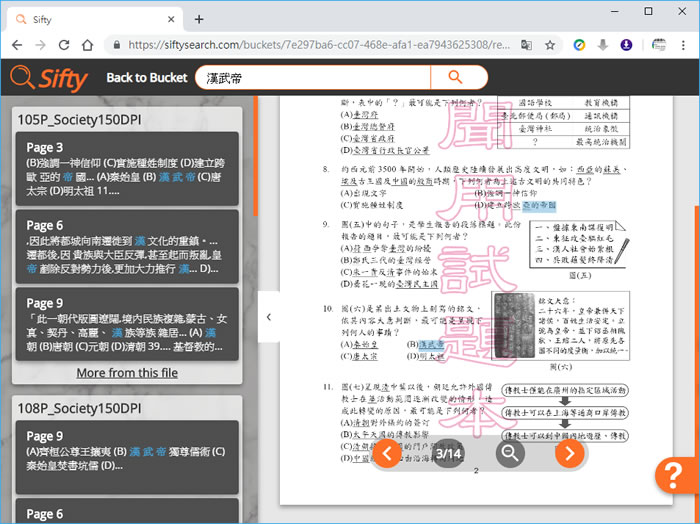Click the Sifty logo
The height and width of the screenshot is (524, 700).
tap(50, 78)
